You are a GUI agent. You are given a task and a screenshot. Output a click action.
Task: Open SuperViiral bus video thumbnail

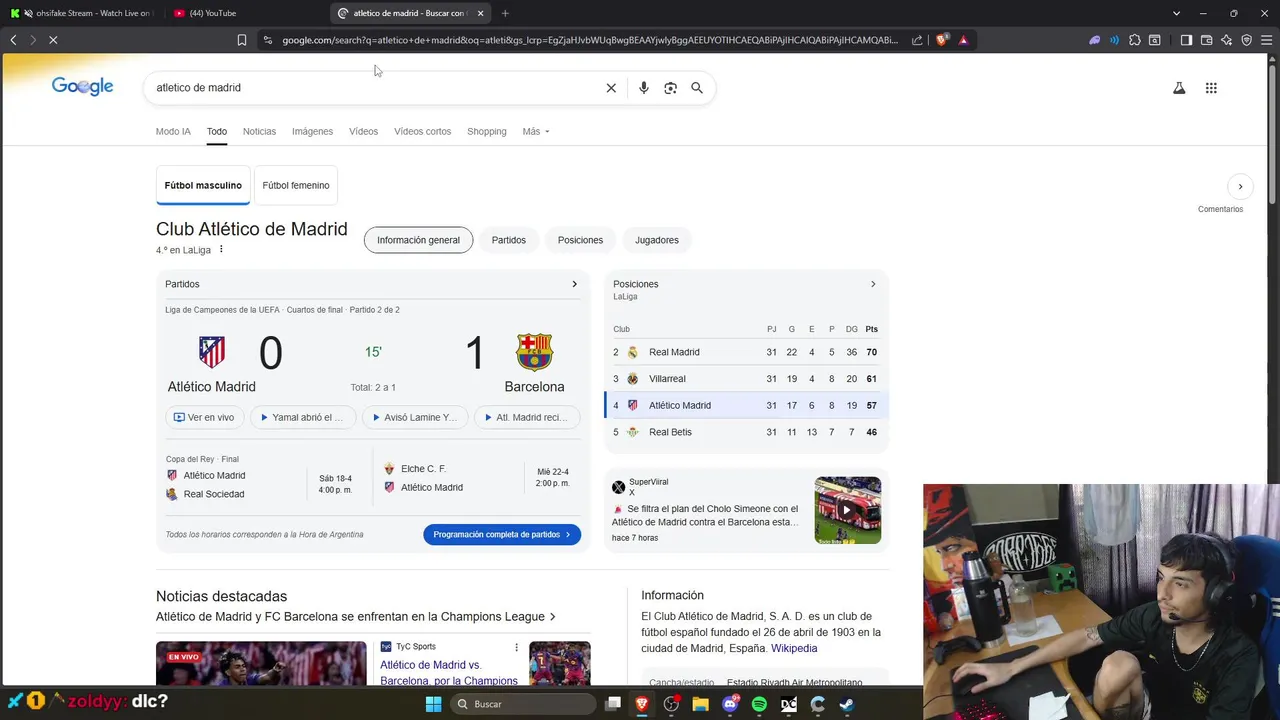click(x=848, y=510)
